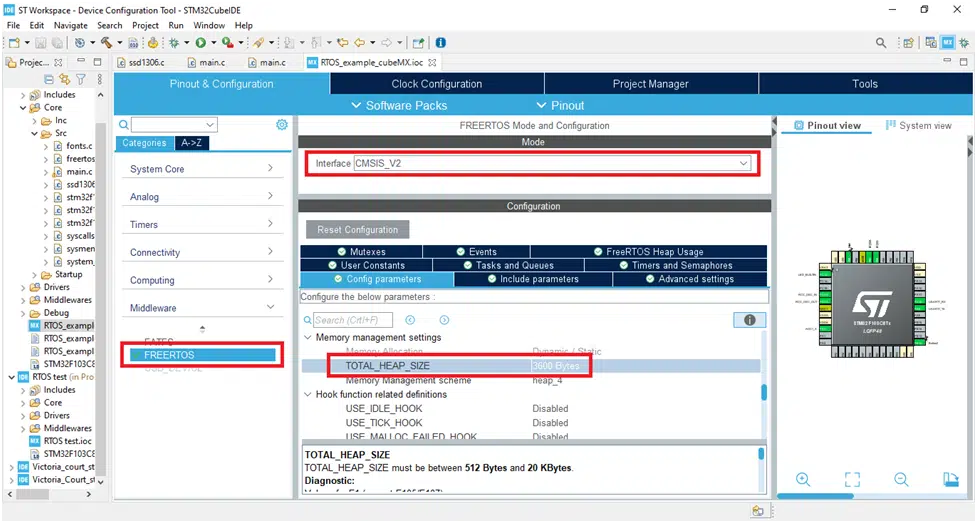977x523 pixels.
Task: Select FREERTOS in Middleware list
Action: (x=201, y=355)
